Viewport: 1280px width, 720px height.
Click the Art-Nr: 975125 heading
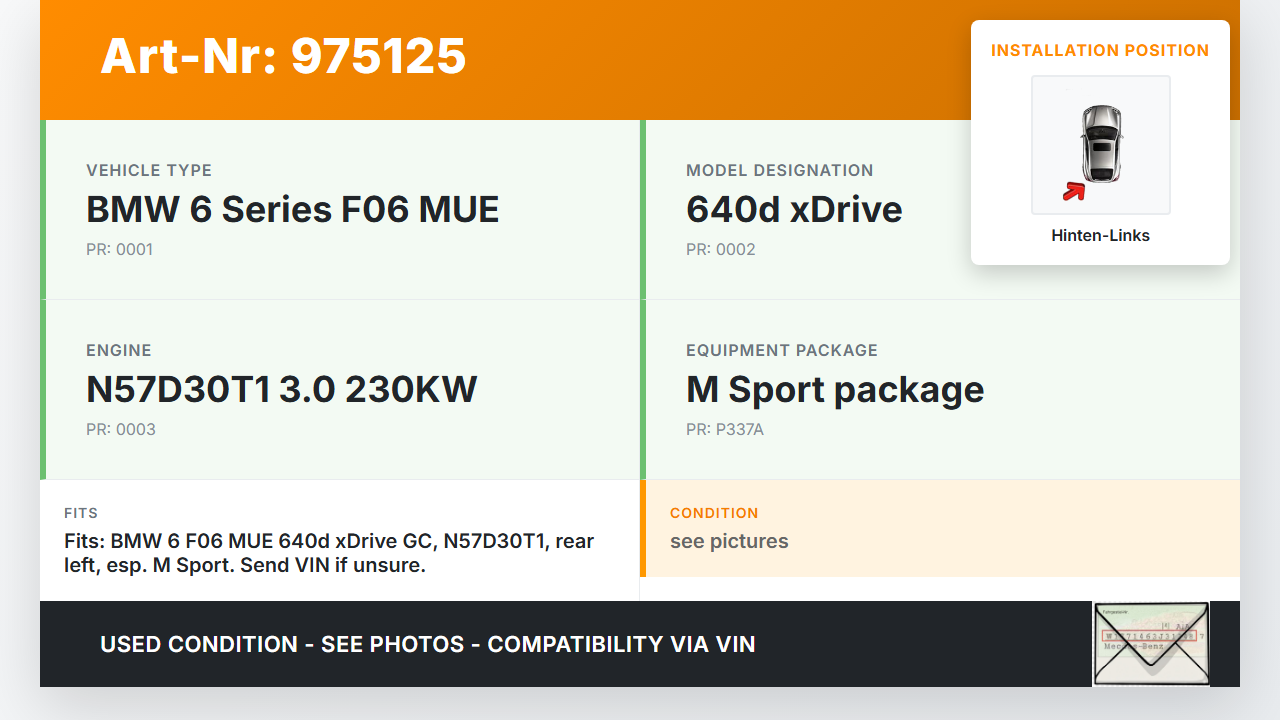pyautogui.click(x=283, y=56)
